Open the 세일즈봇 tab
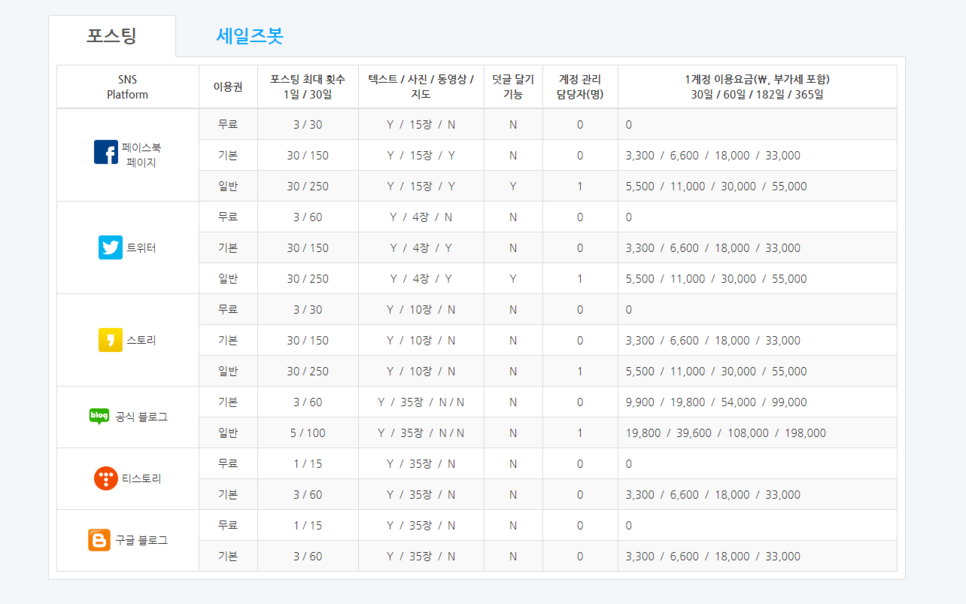Image resolution: width=966 pixels, height=604 pixels. 250,36
